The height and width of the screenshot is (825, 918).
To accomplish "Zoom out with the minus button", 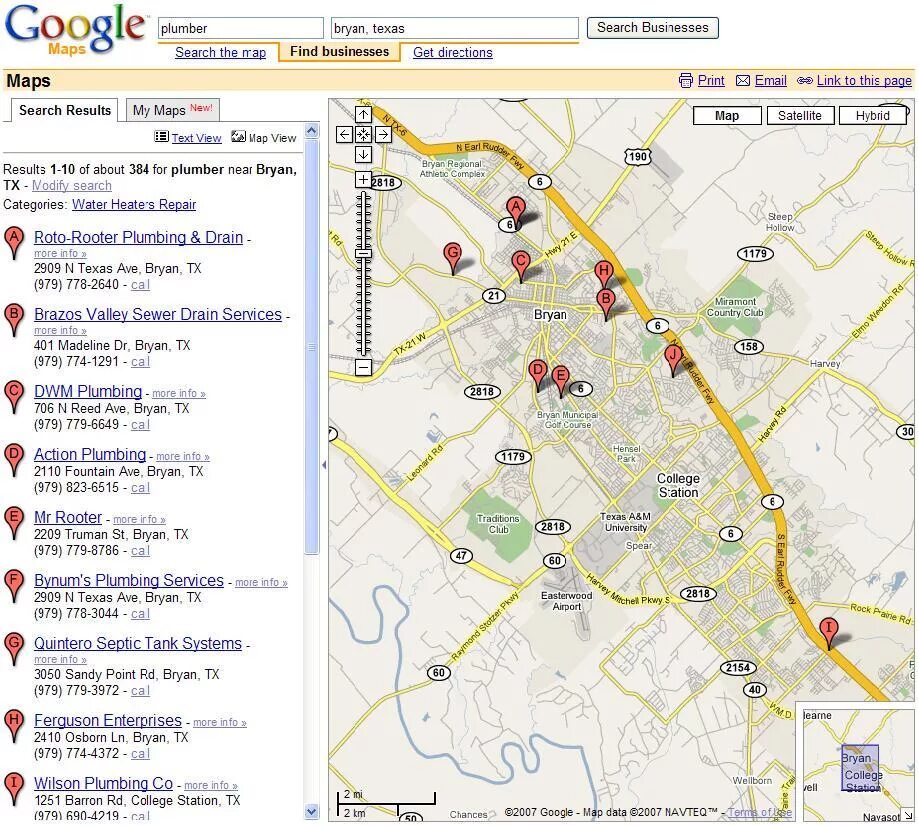I will [364, 368].
